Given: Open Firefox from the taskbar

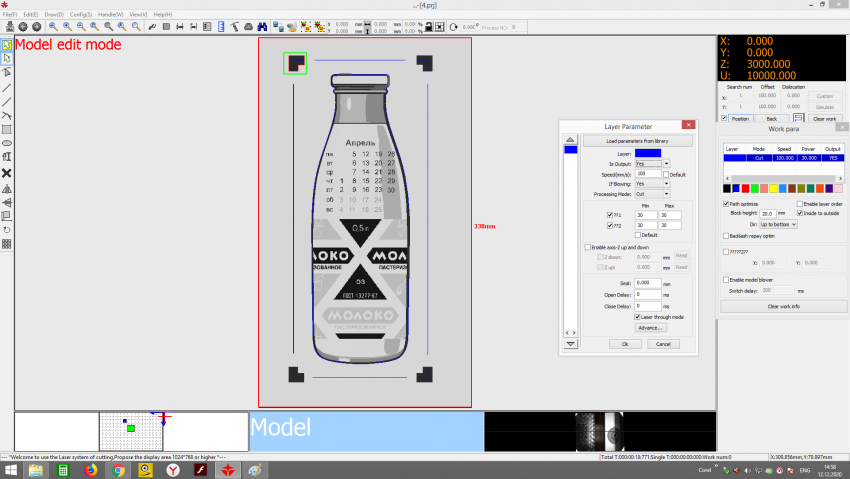Looking at the screenshot, I should (90, 469).
